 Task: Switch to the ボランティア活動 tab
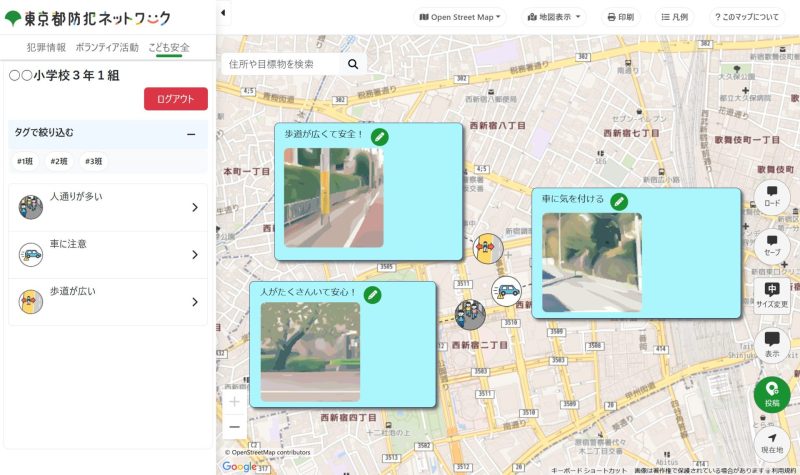click(x=107, y=47)
